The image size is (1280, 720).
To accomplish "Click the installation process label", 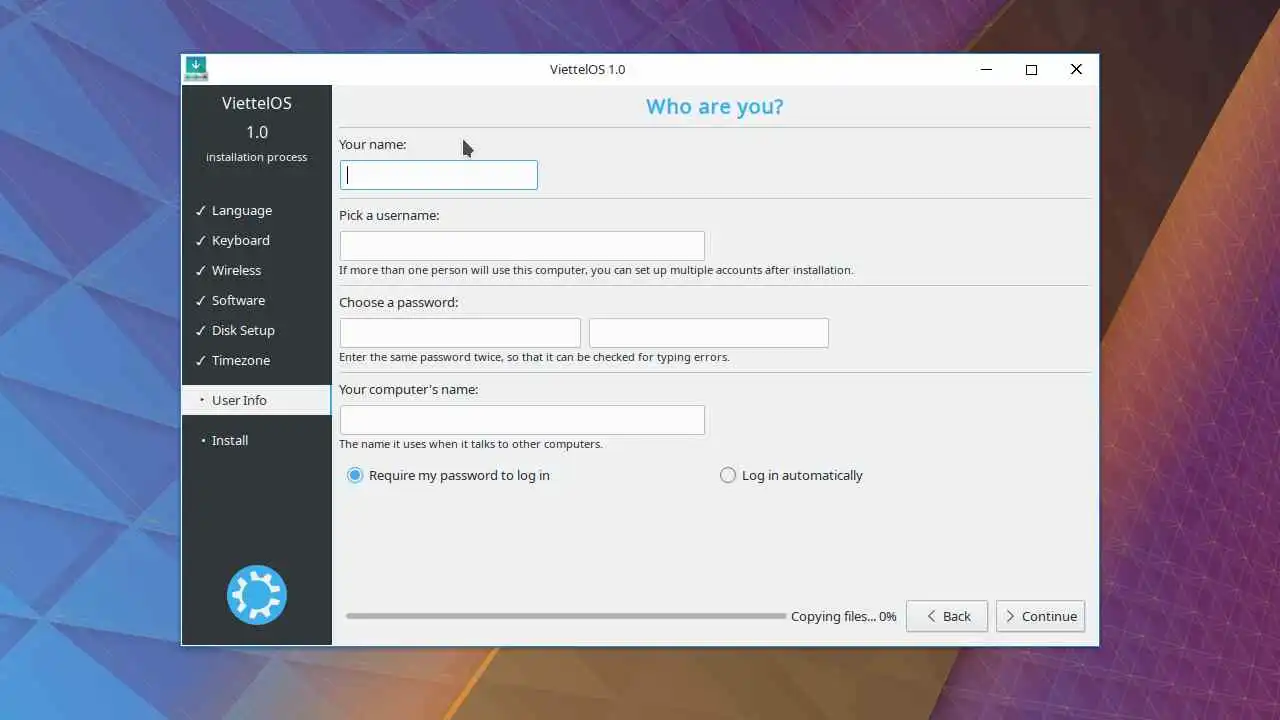I will click(257, 157).
